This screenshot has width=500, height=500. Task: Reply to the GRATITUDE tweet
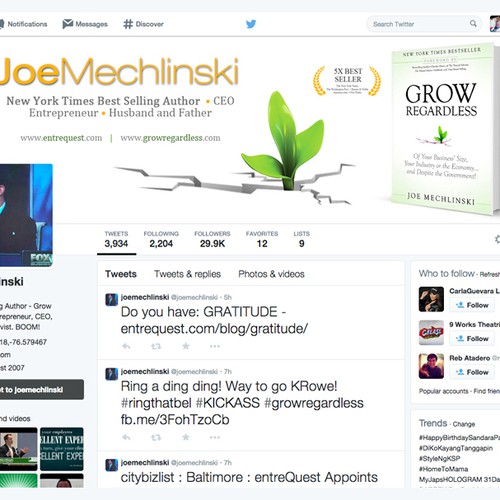tap(126, 346)
